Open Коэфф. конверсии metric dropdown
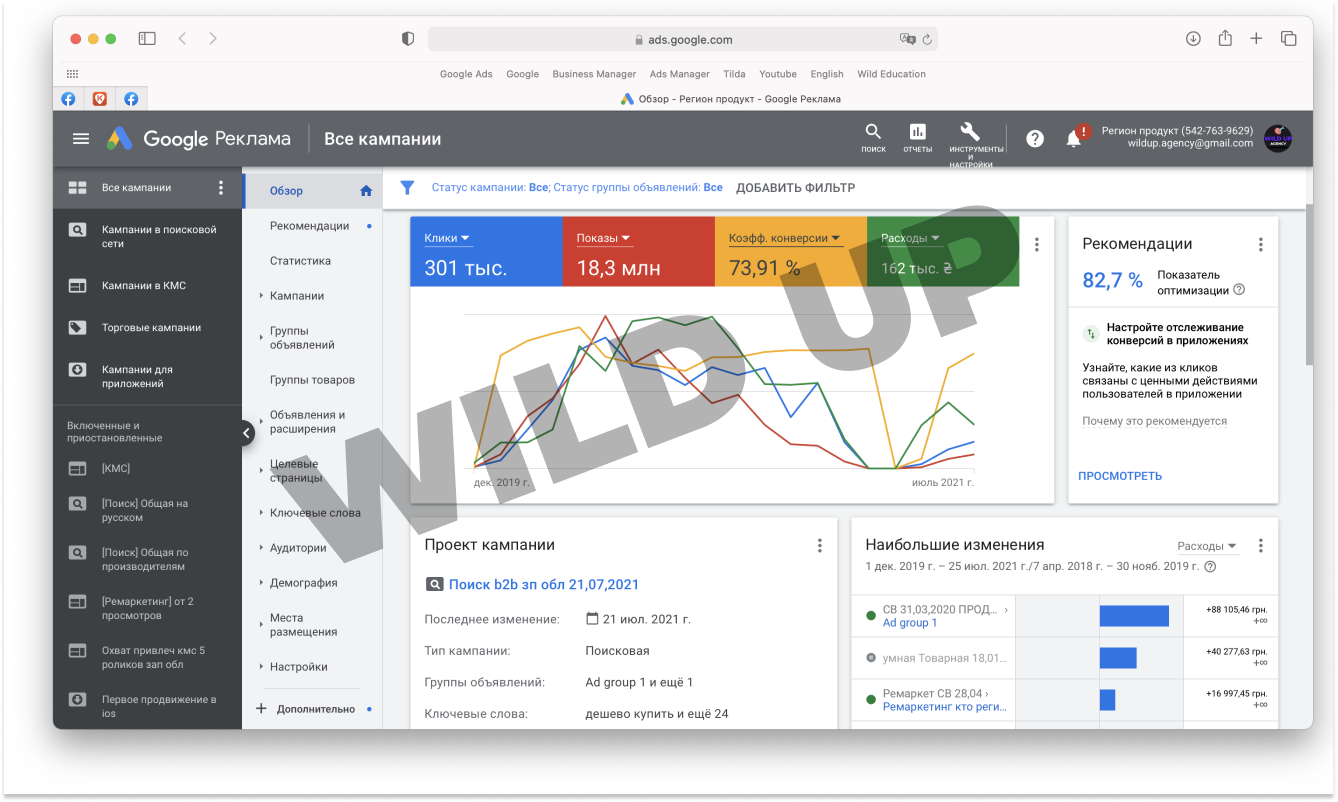This screenshot has height=802, width=1338. [x=785, y=238]
